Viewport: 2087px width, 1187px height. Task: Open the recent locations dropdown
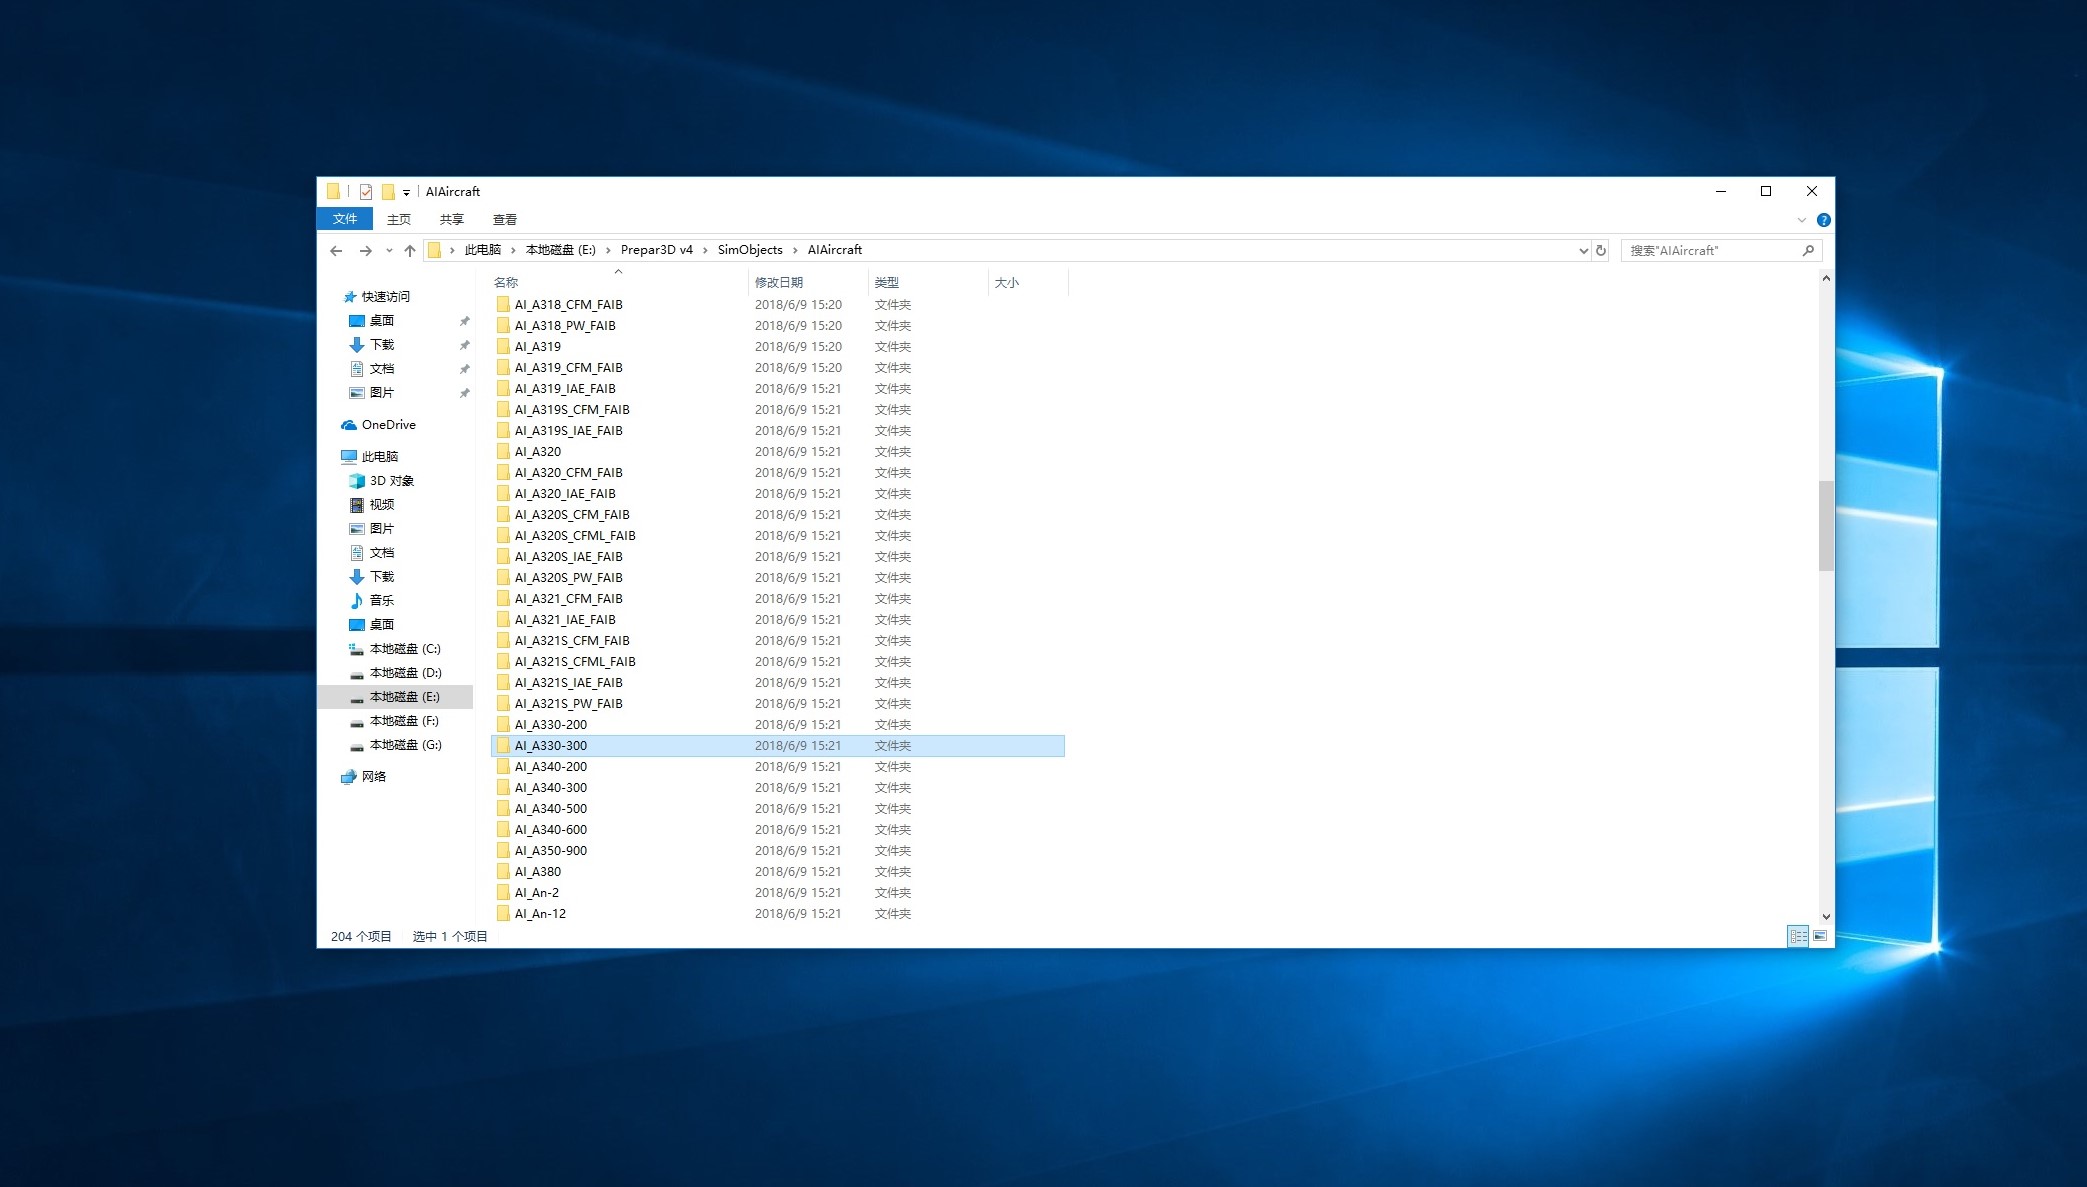pos(389,251)
